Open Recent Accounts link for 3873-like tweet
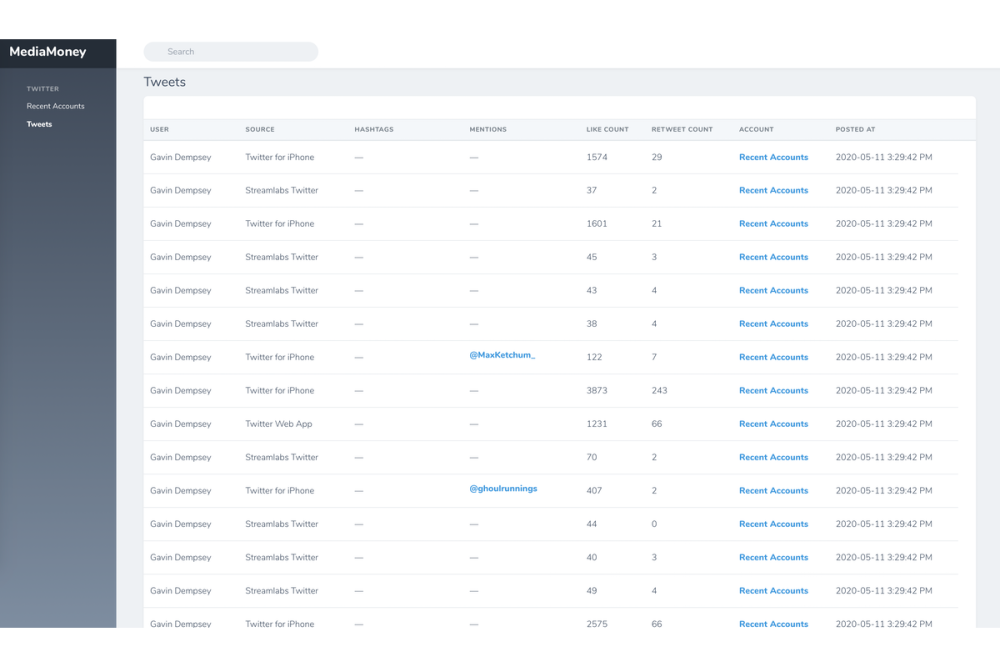 click(x=773, y=391)
